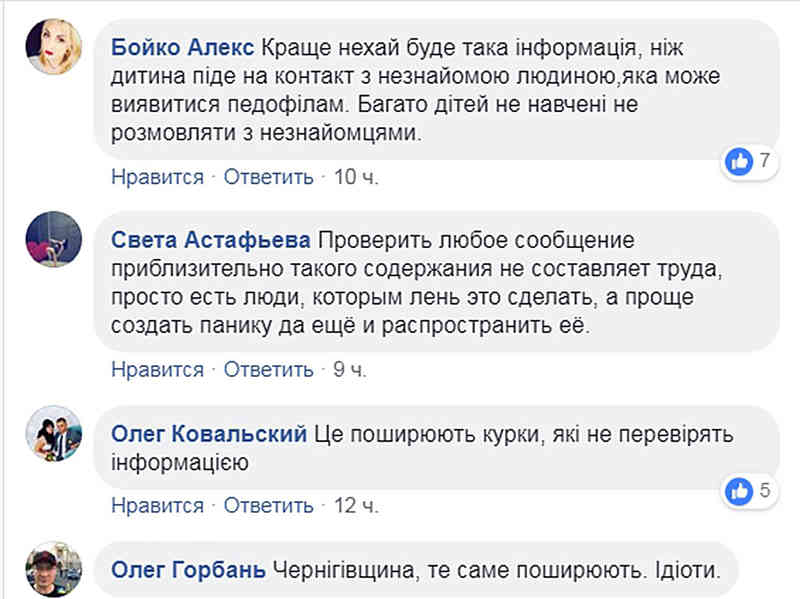The width and height of the screenshot is (800, 599).
Task: Open Олег Ковальский profile name link
Action: (210, 435)
